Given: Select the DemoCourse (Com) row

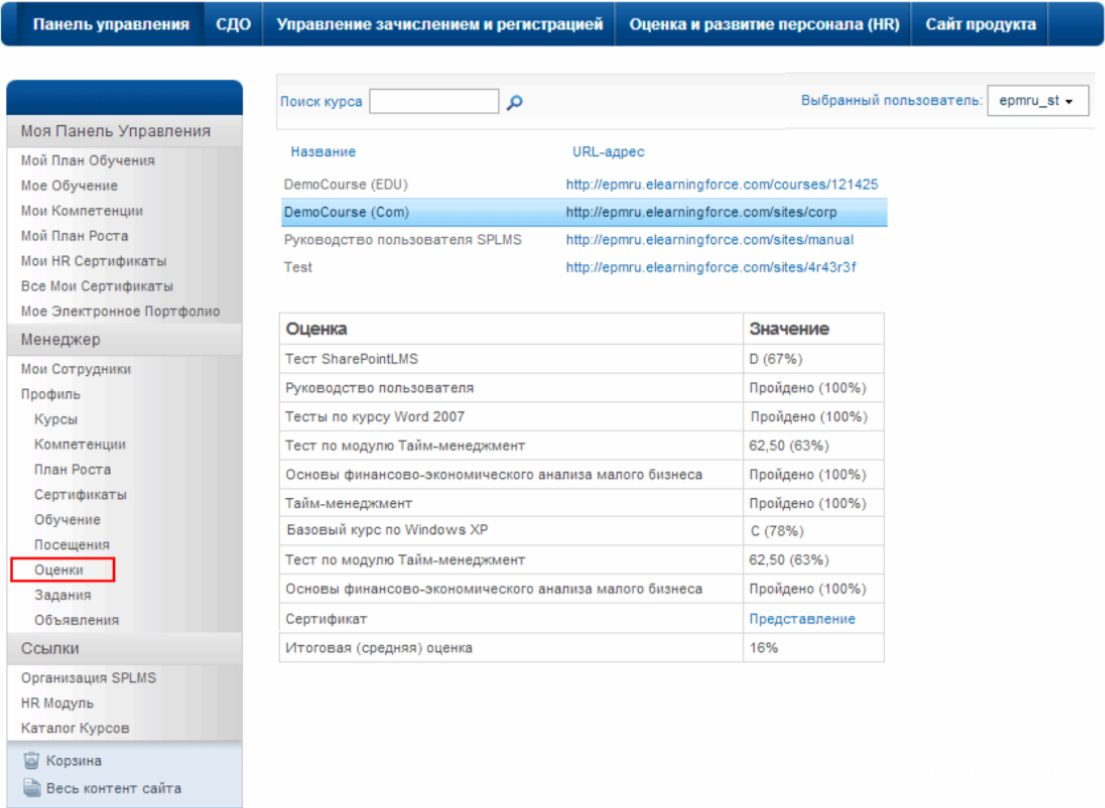Looking at the screenshot, I should [x=584, y=212].
